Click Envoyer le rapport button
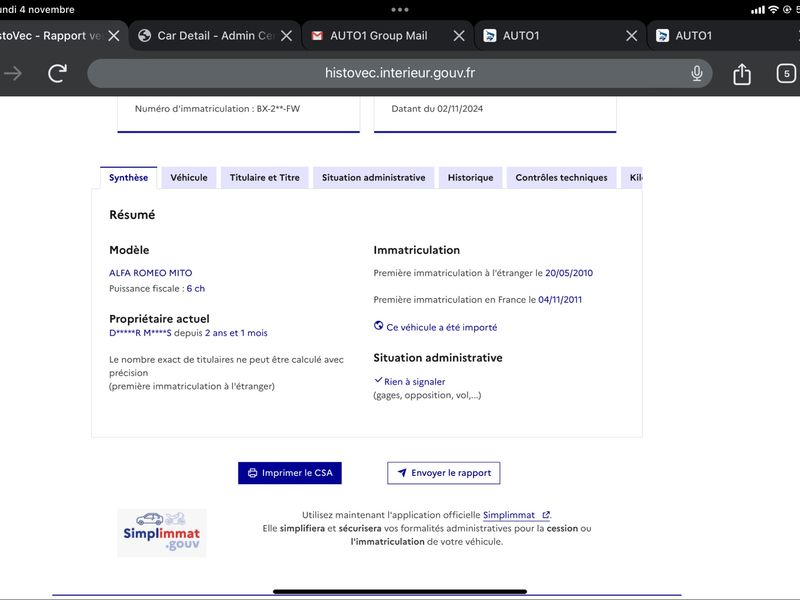The height and width of the screenshot is (600, 800). (443, 473)
